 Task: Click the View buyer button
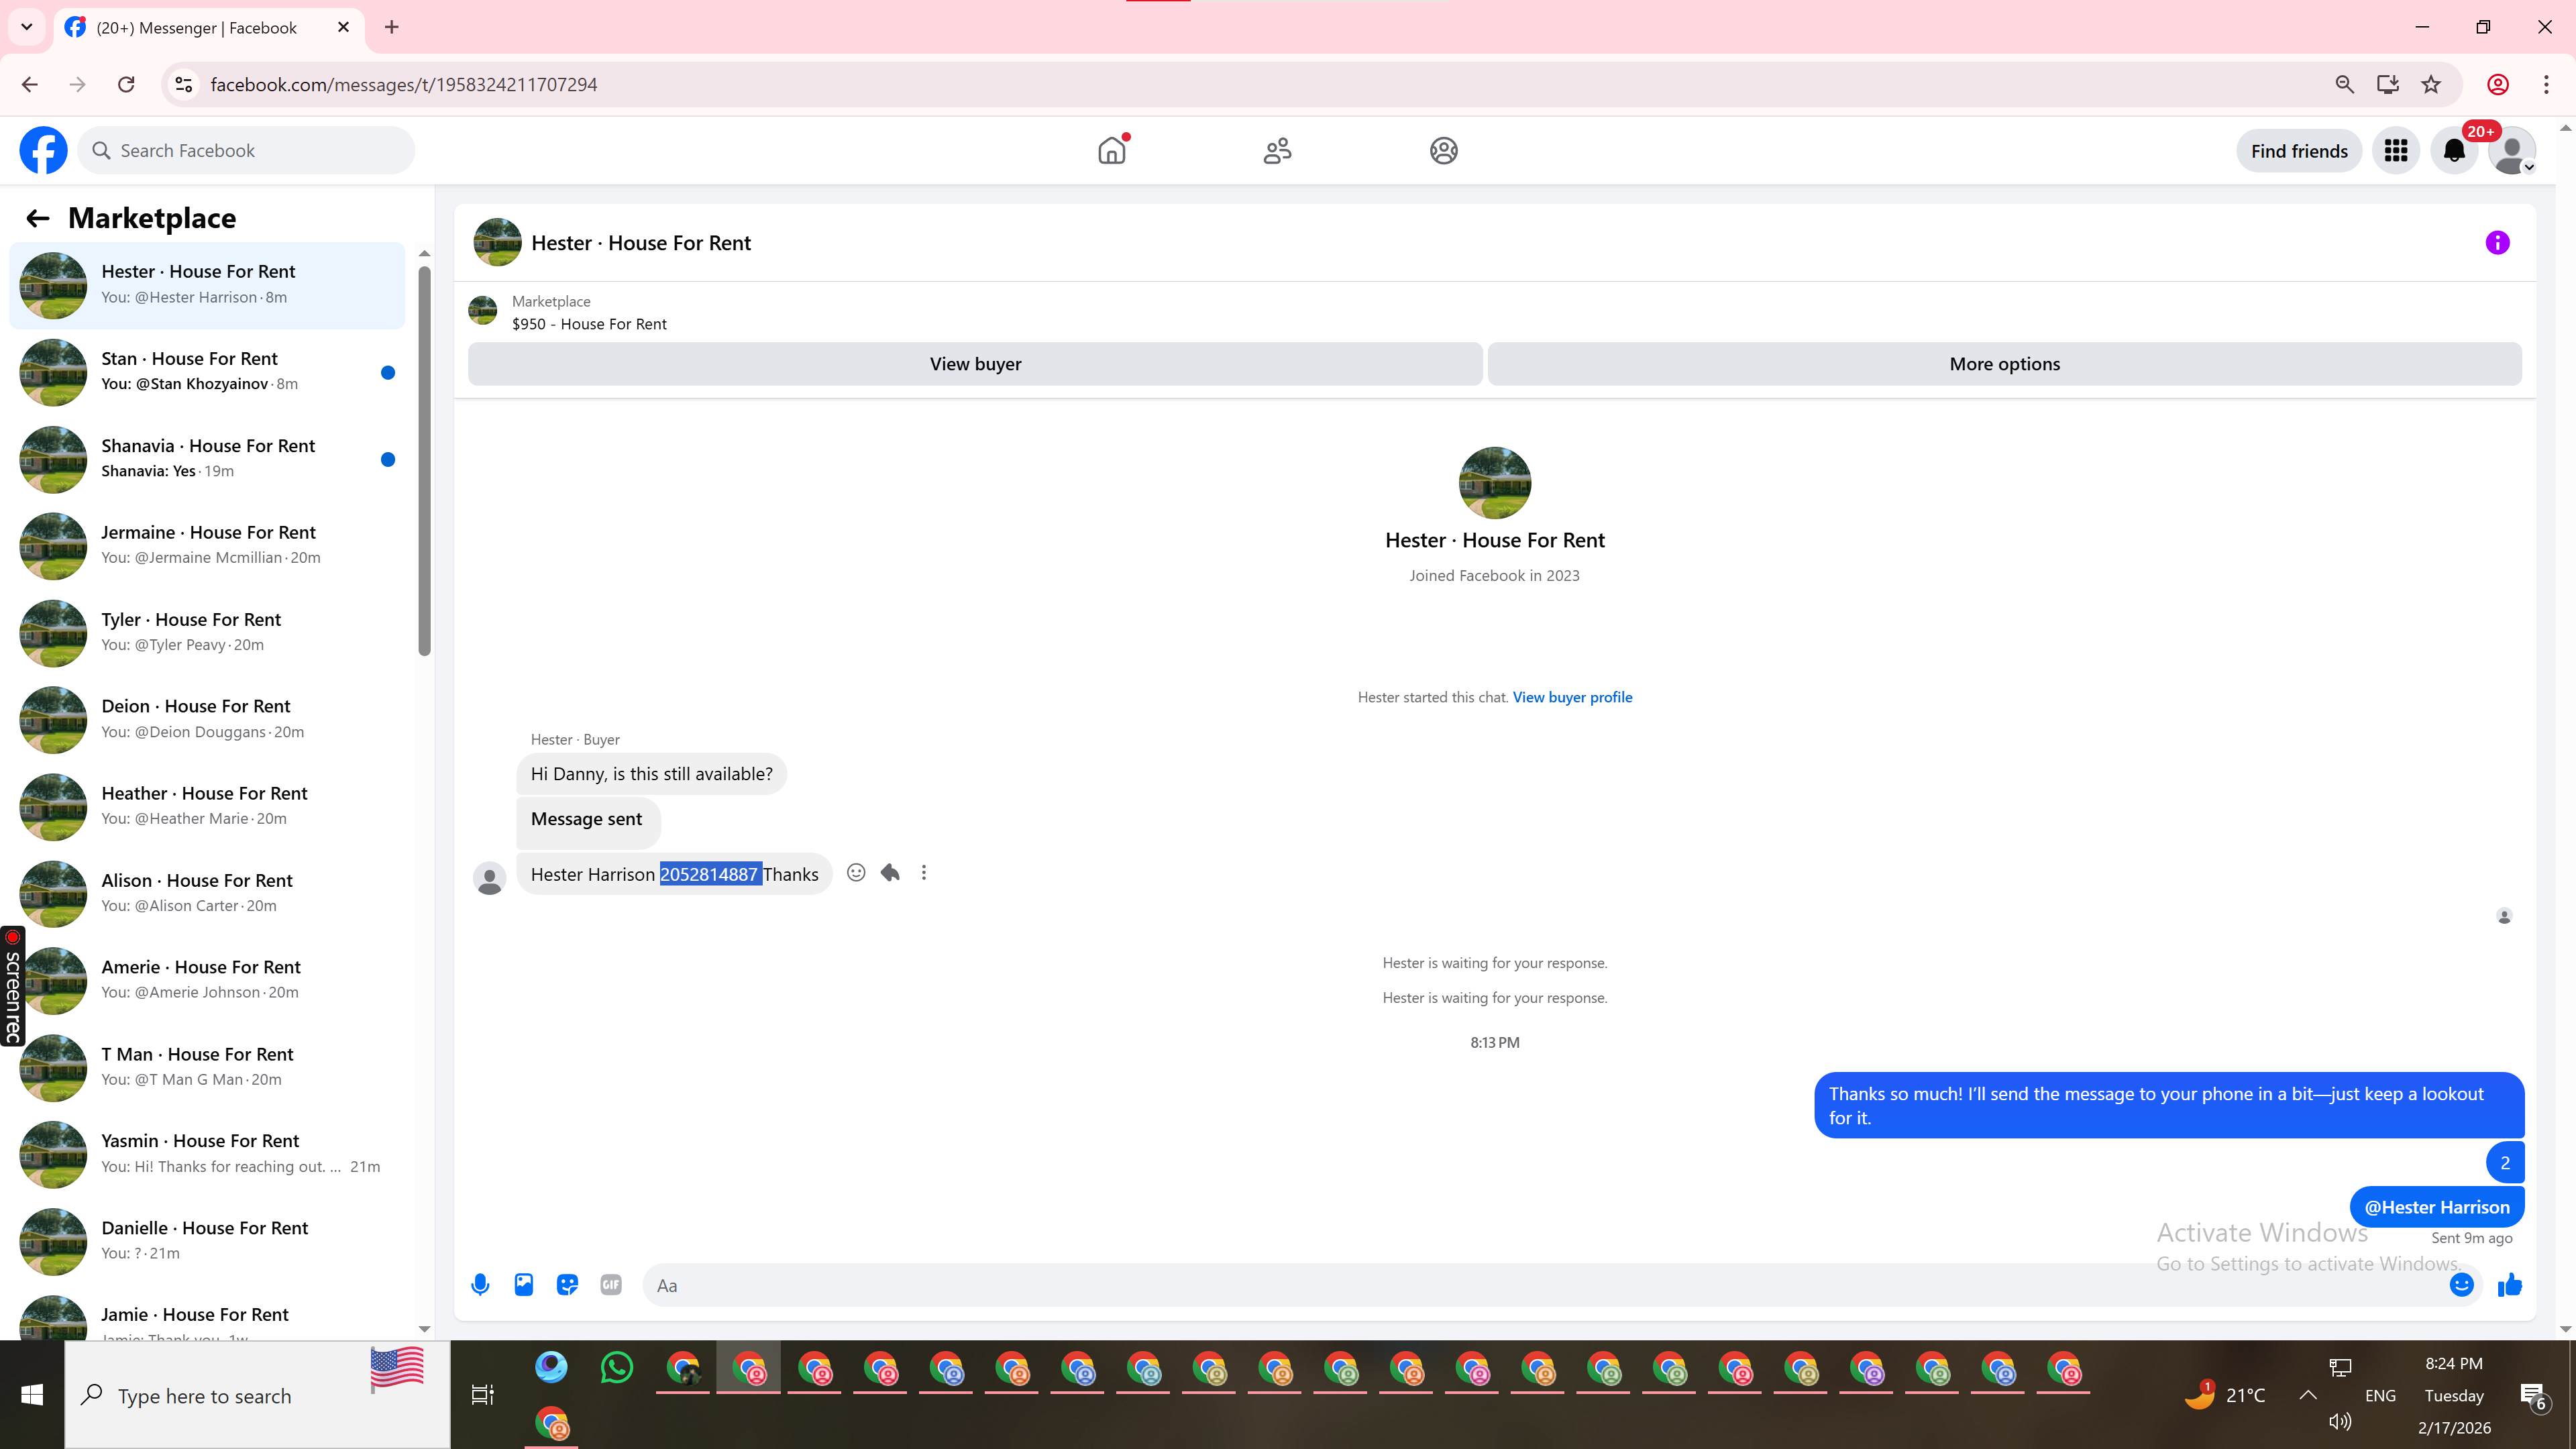[975, 364]
